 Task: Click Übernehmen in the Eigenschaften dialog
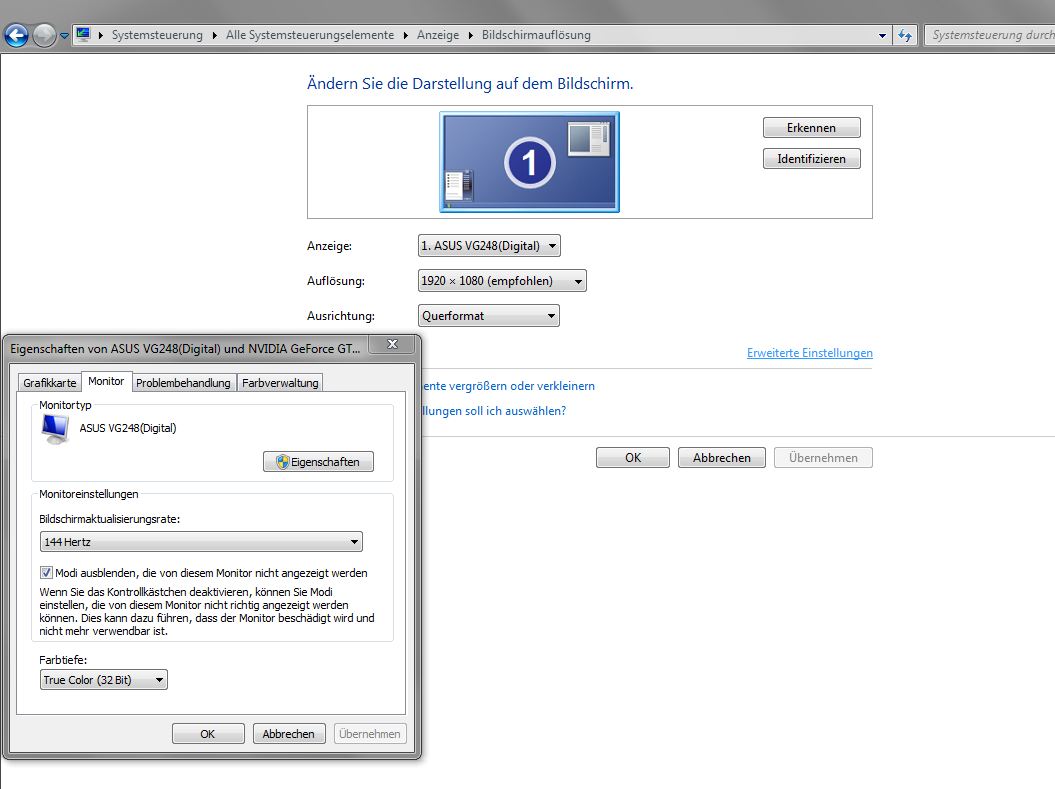tap(370, 734)
